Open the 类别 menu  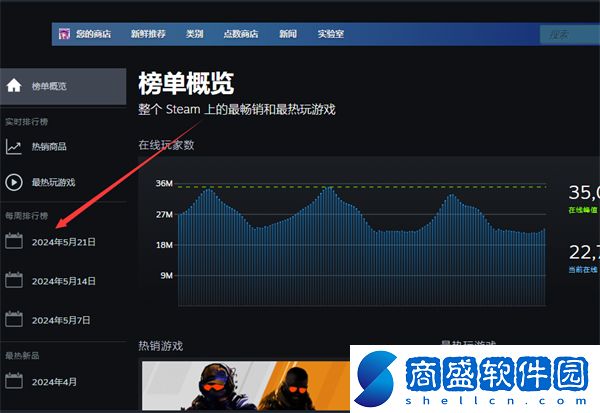pyautogui.click(x=194, y=34)
